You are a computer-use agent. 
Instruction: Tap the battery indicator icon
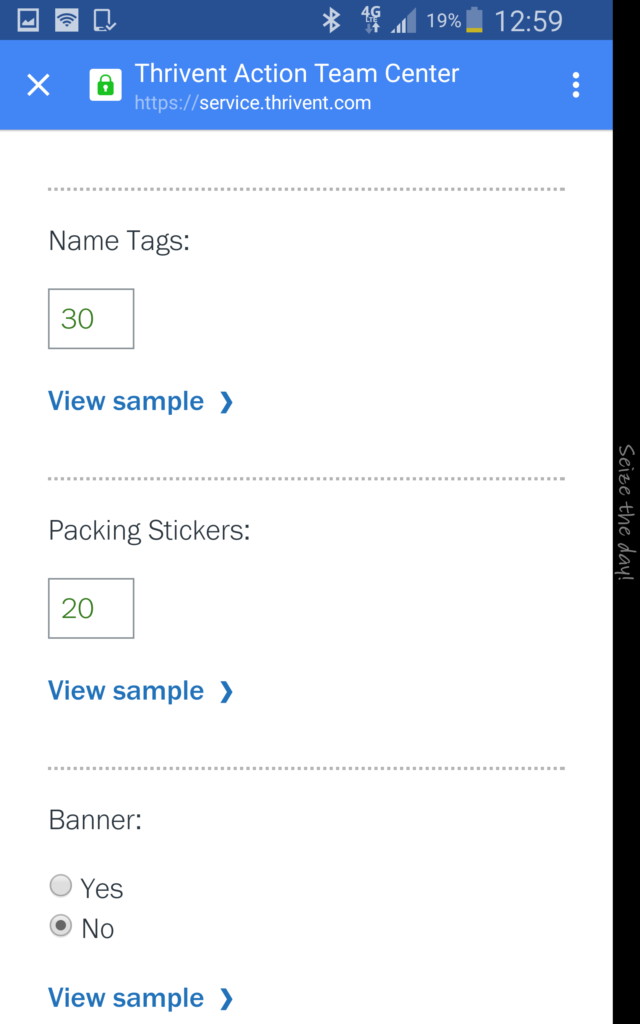point(474,20)
